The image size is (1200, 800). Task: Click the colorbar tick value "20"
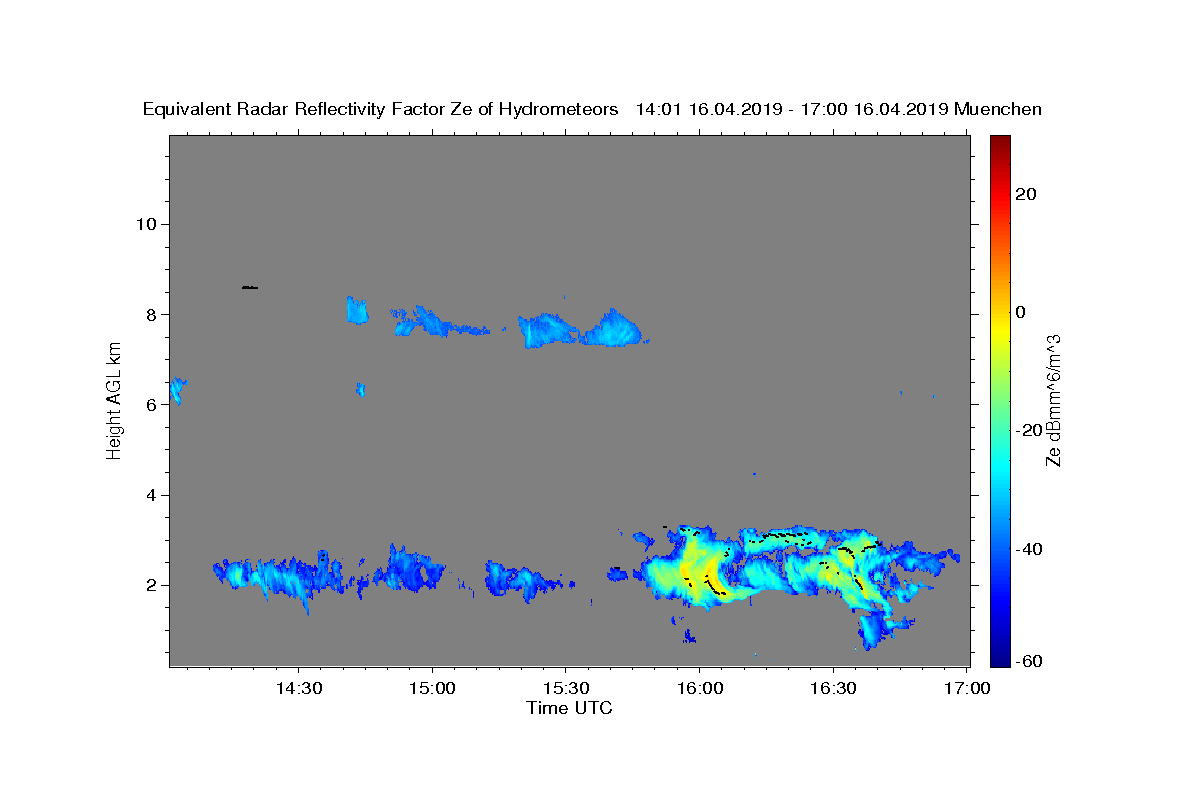1025,194
